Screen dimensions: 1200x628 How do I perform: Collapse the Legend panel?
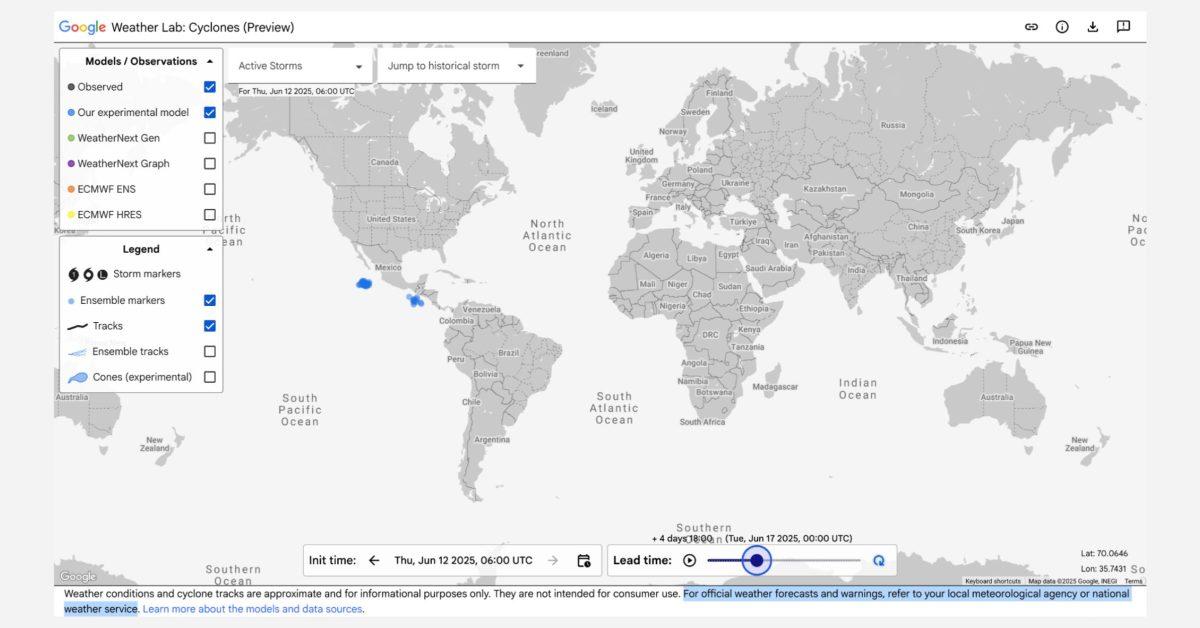click(x=209, y=249)
